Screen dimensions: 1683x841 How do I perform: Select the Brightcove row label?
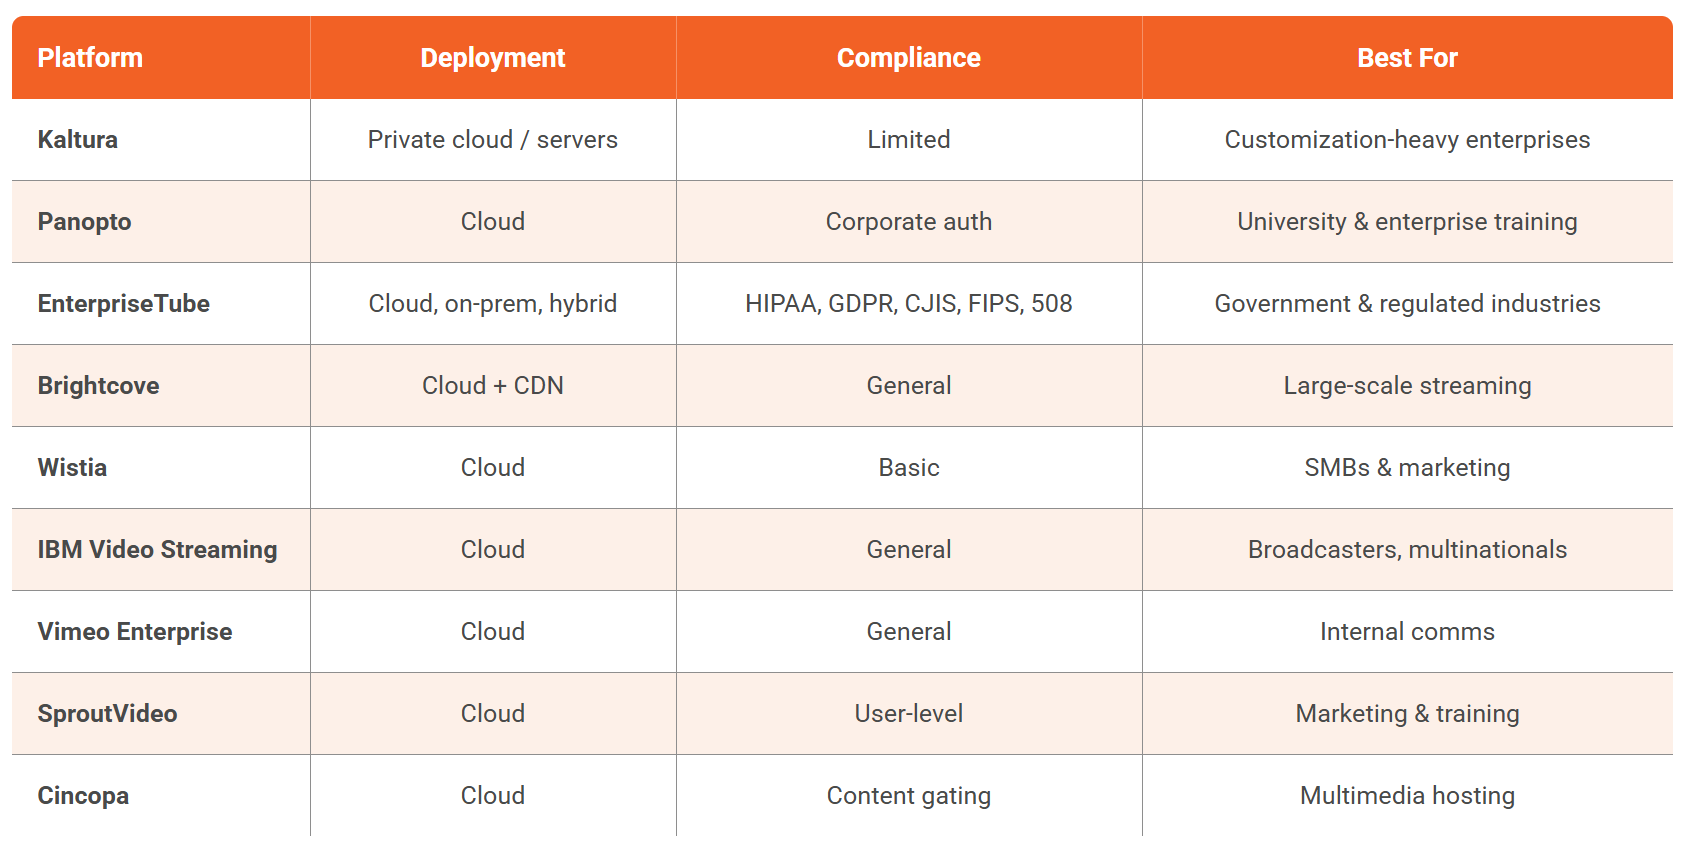[99, 386]
